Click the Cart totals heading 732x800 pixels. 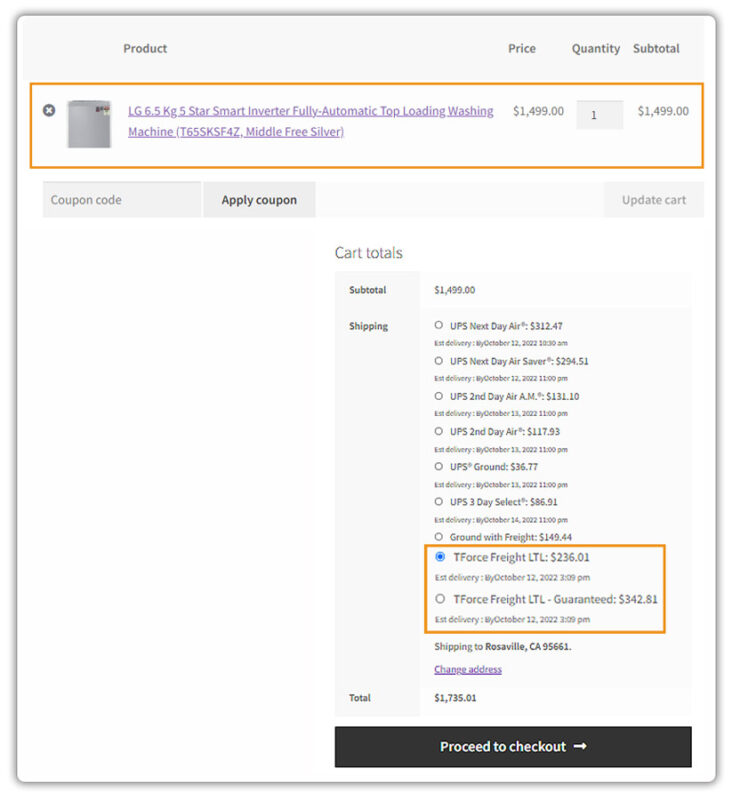tap(368, 253)
